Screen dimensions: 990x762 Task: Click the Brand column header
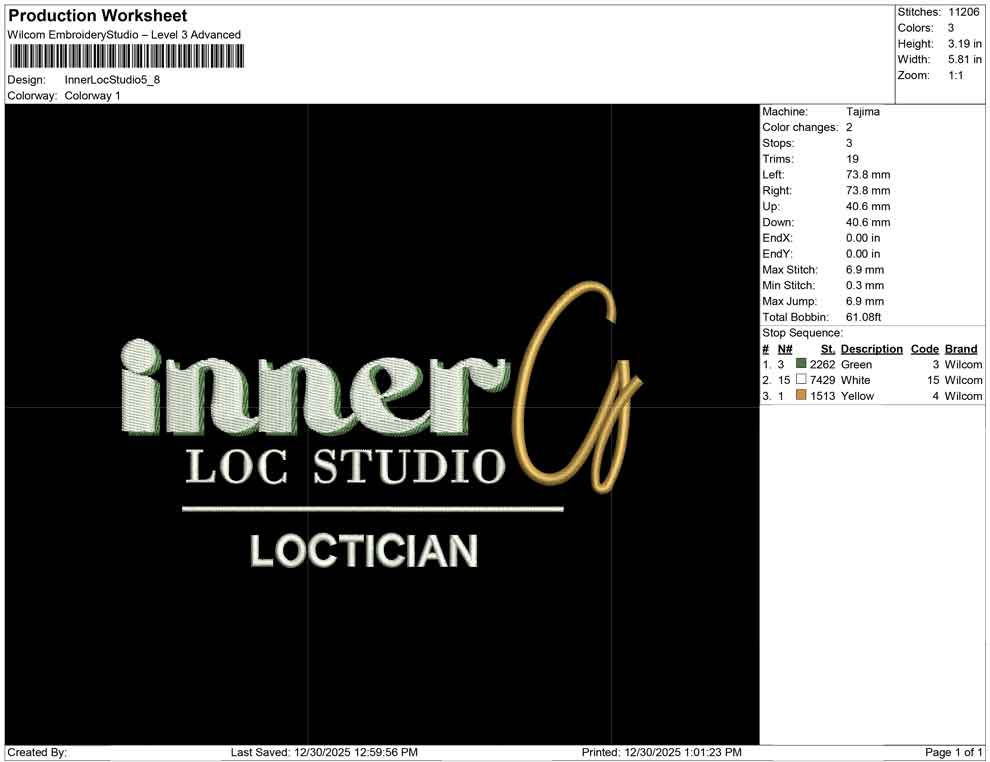(x=960, y=348)
